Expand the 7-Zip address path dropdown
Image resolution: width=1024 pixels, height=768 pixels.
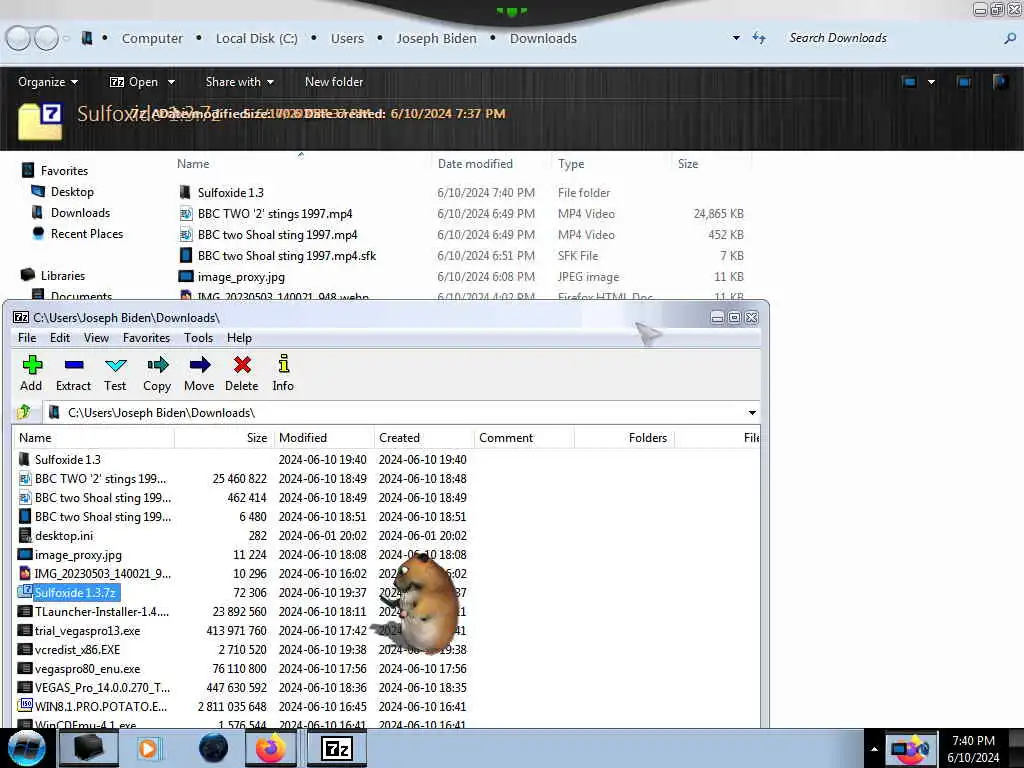coord(752,413)
